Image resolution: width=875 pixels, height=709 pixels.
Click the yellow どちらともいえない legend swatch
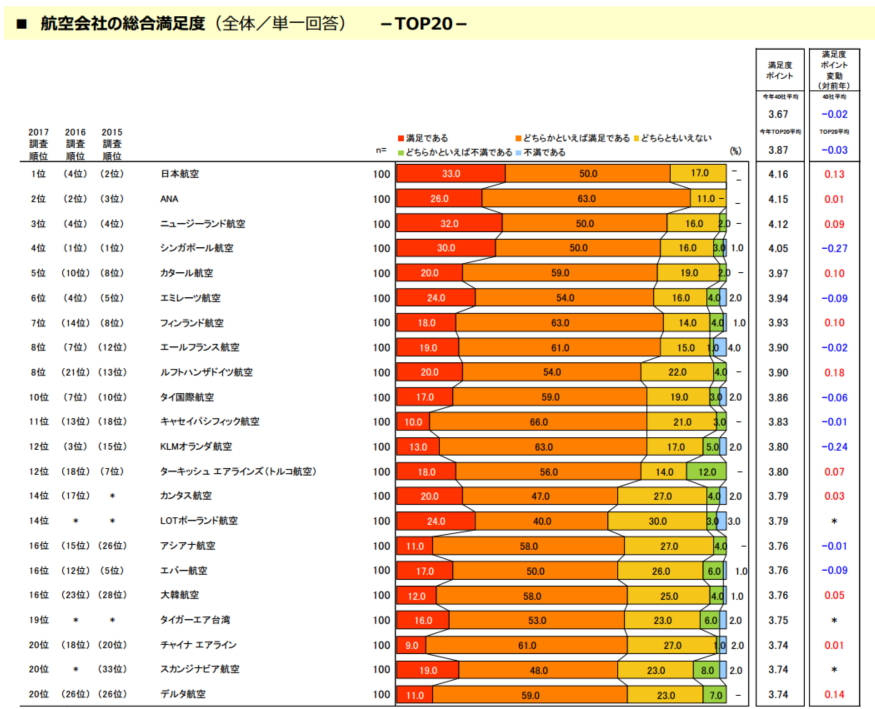(x=636, y=138)
